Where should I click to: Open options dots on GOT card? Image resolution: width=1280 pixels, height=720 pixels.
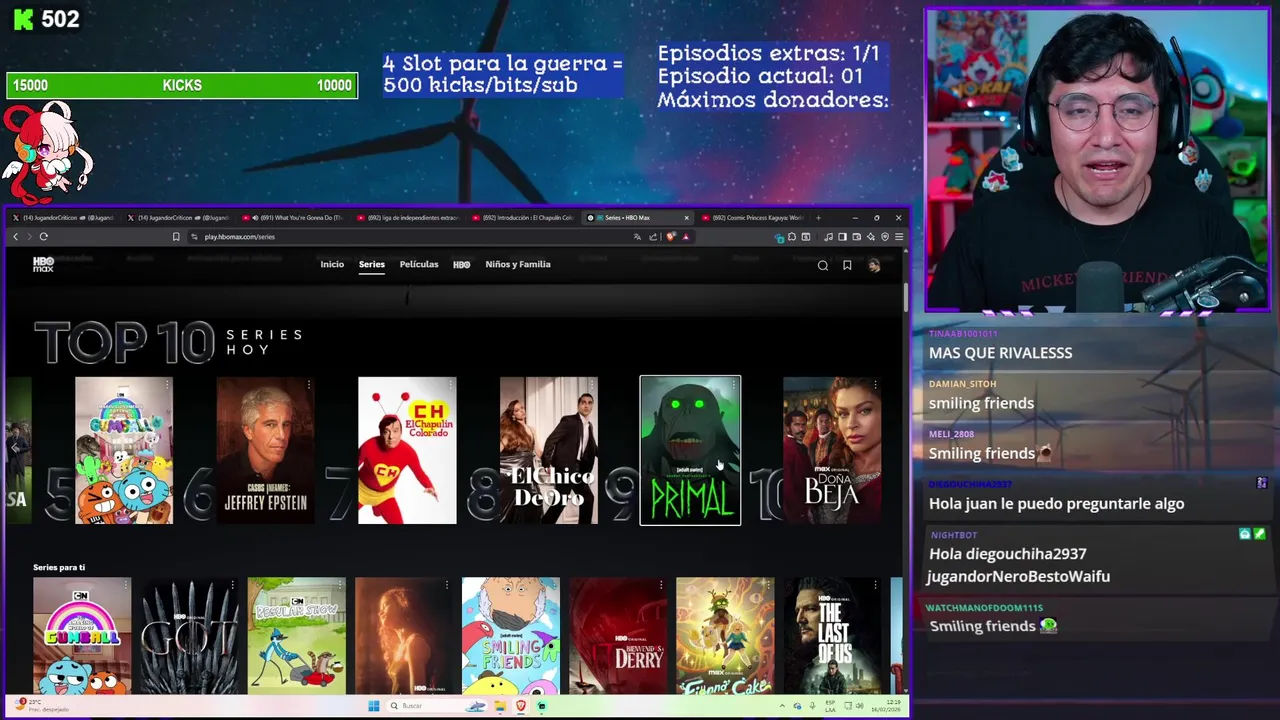[x=233, y=585]
